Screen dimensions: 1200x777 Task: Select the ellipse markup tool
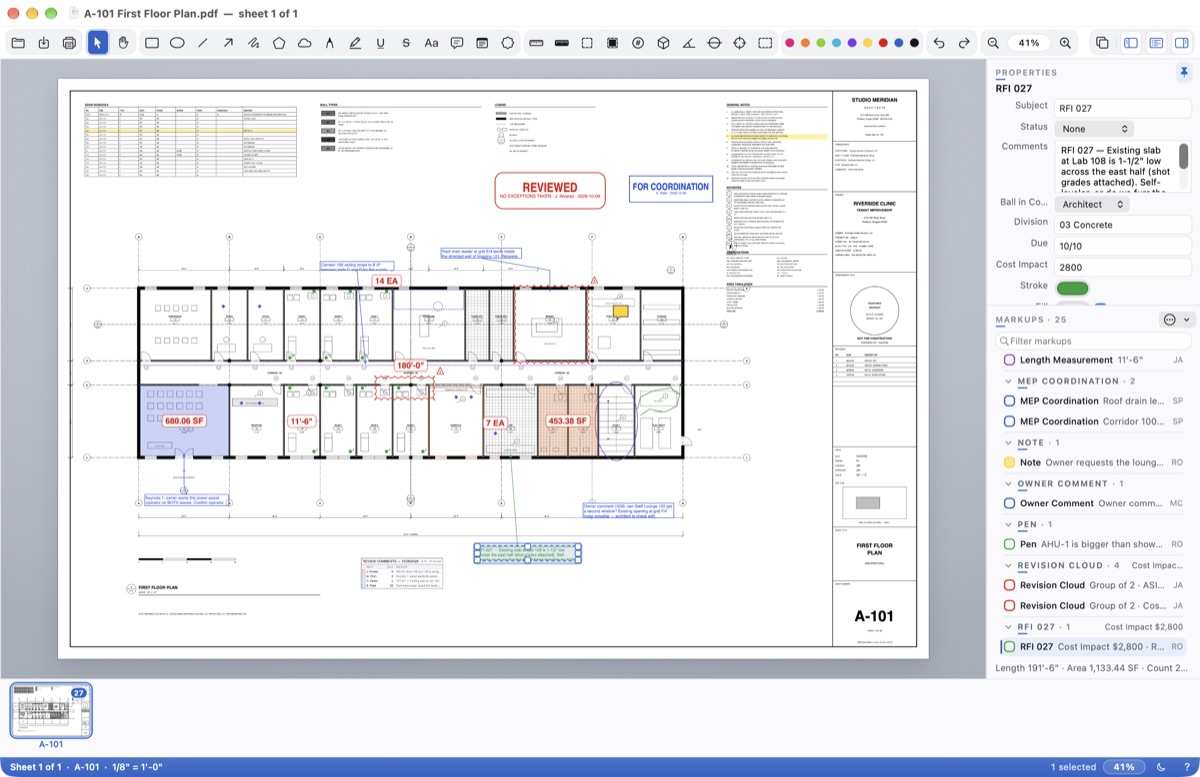coord(177,43)
